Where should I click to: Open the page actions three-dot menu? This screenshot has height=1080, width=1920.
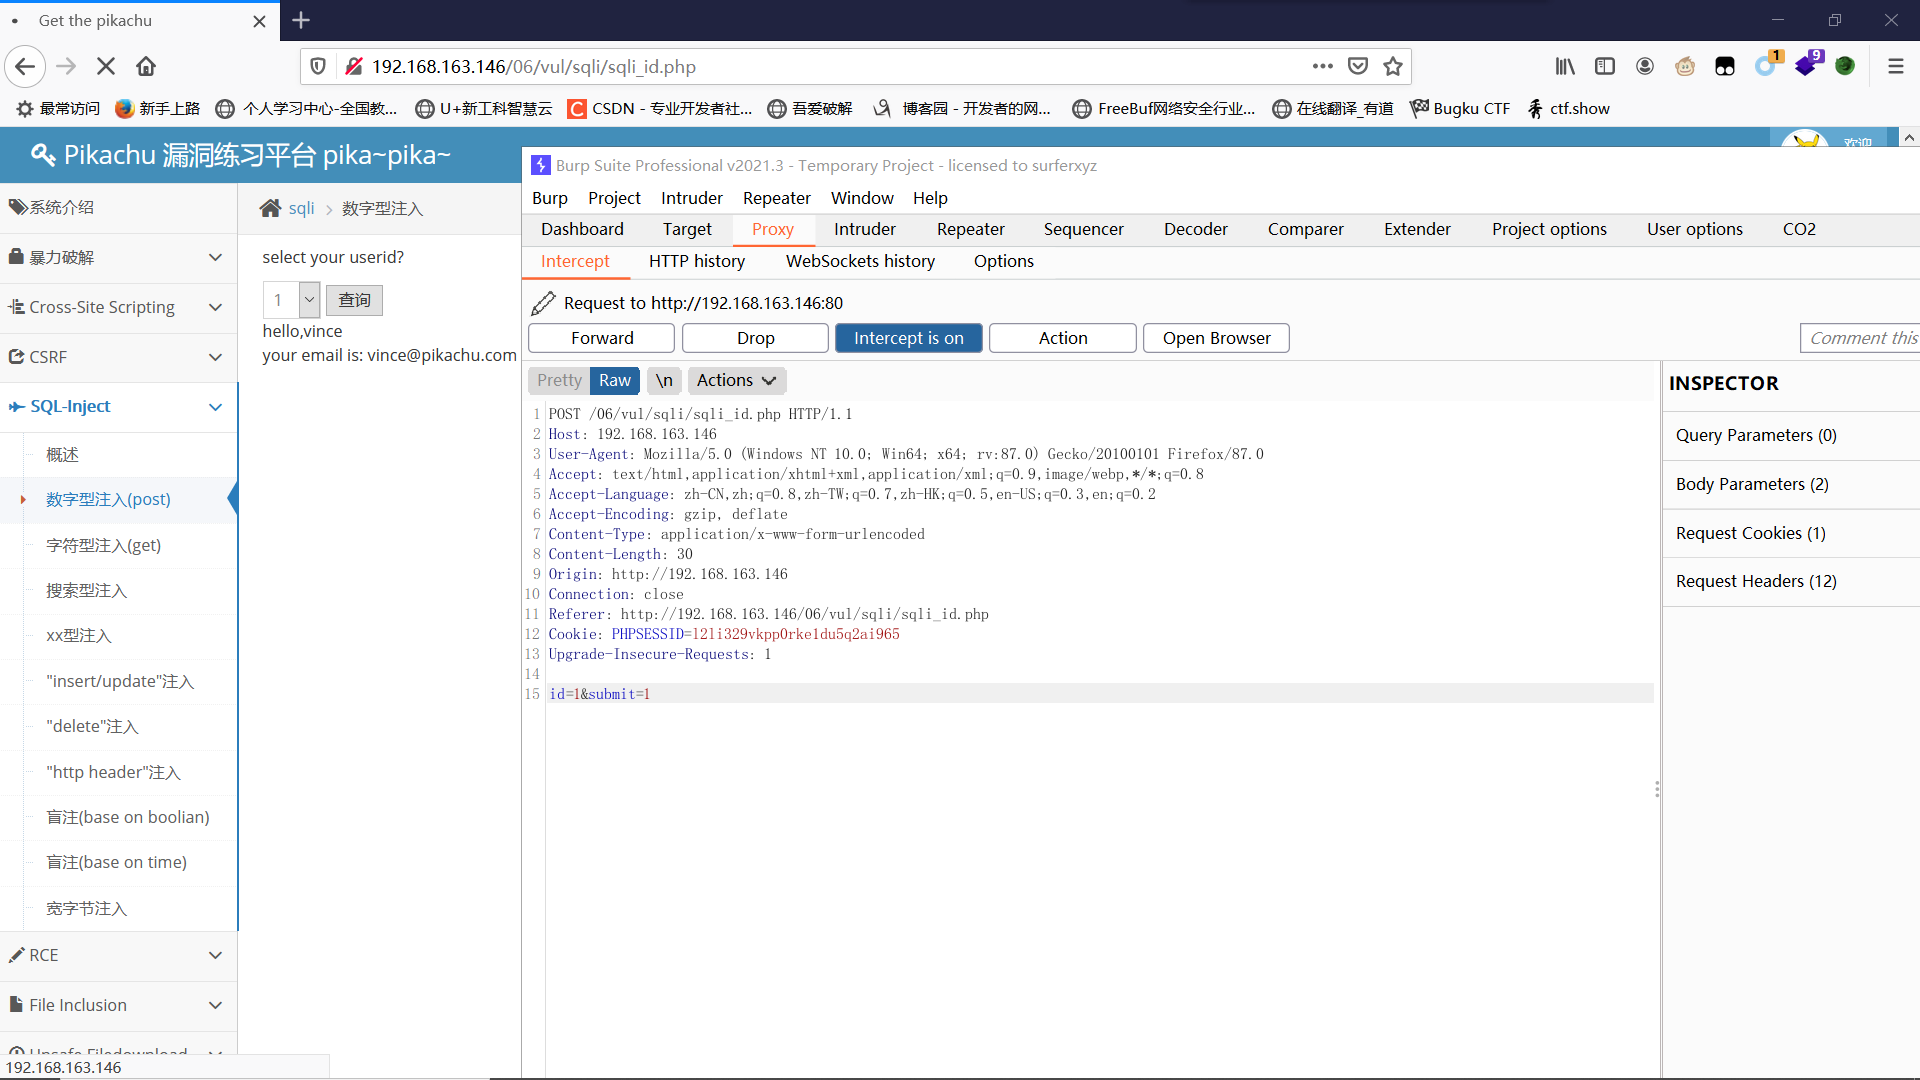click(1323, 66)
